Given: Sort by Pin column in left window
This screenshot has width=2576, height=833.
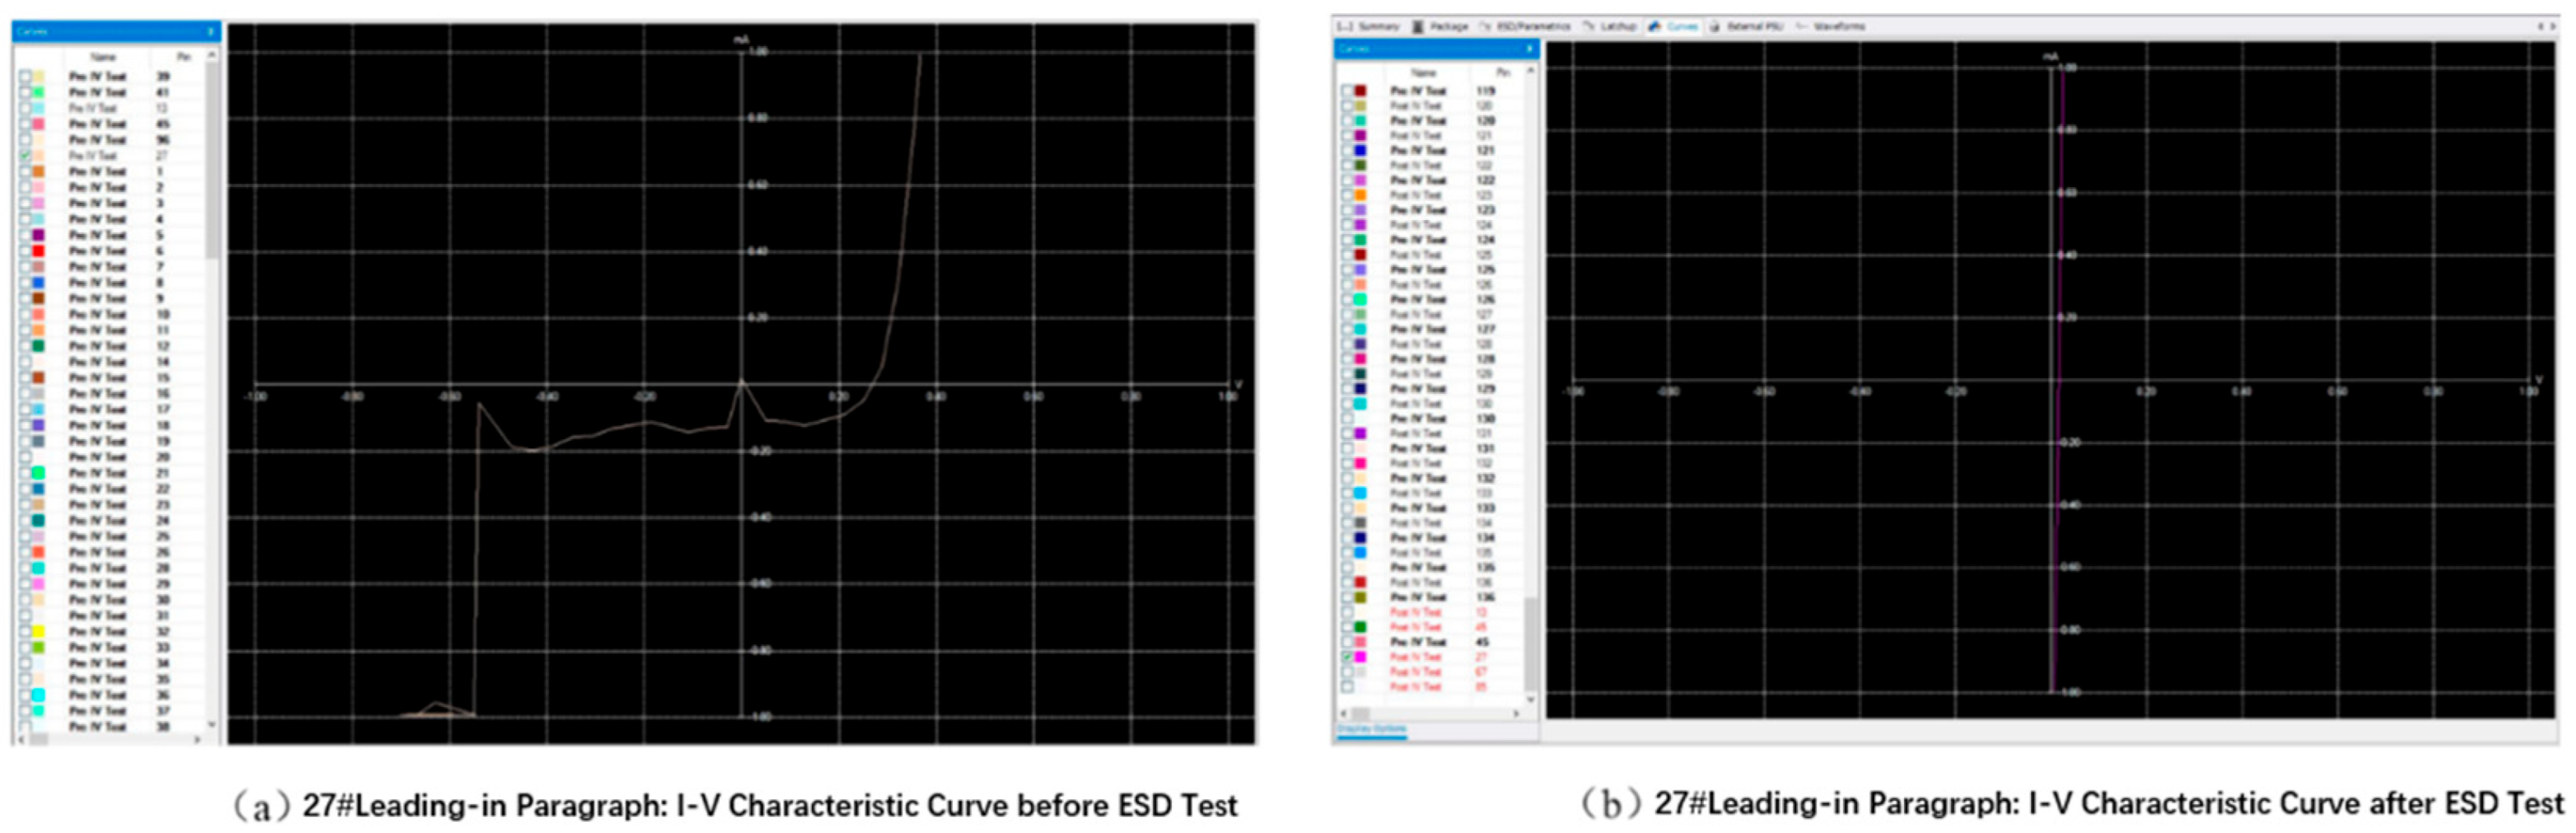Looking at the screenshot, I should coord(183,57).
